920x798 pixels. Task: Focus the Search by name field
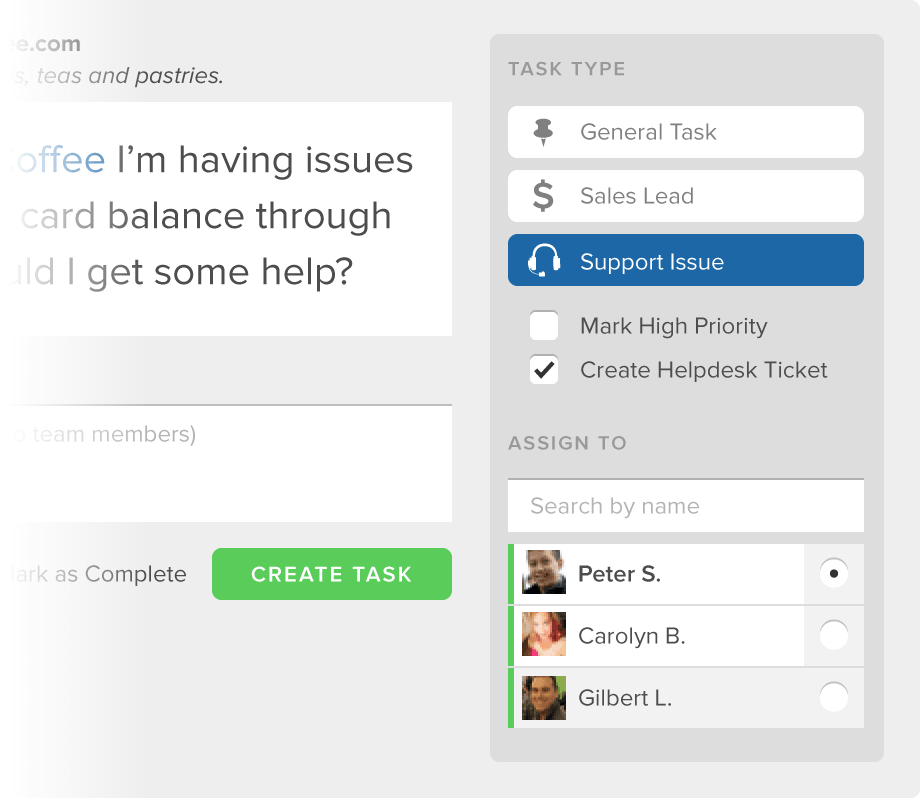click(686, 506)
